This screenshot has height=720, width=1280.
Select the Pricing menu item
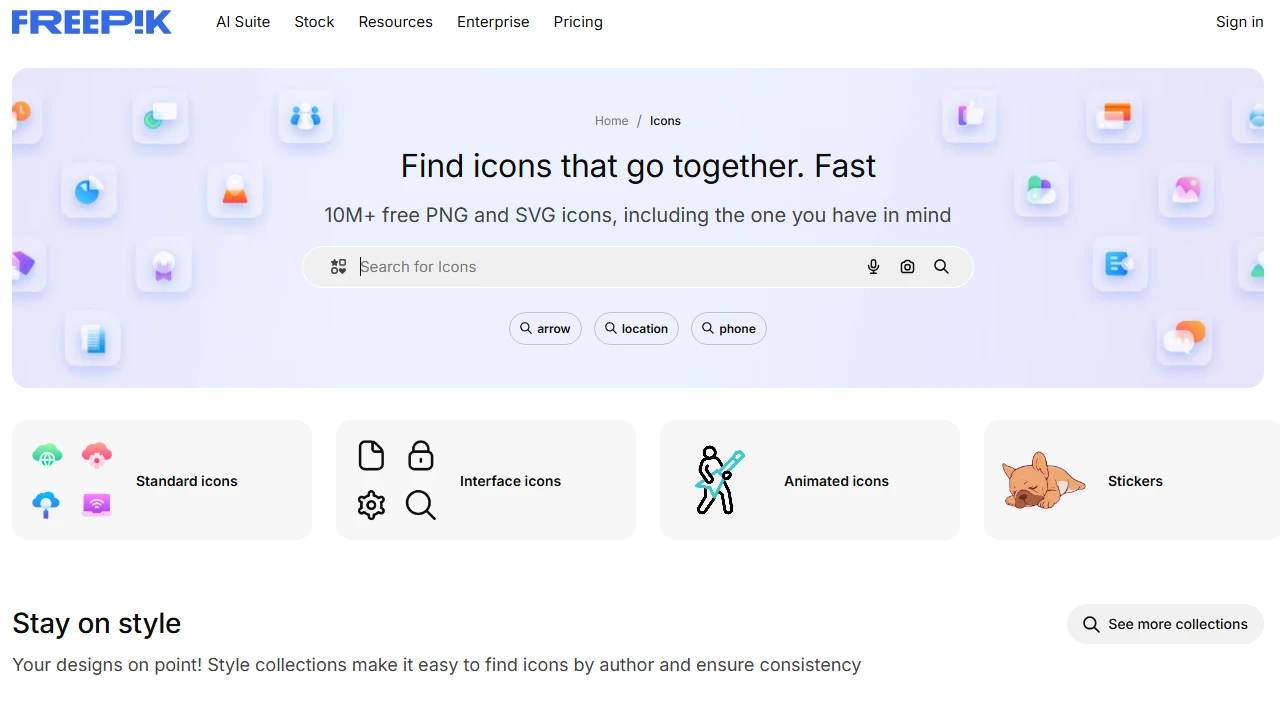578,21
